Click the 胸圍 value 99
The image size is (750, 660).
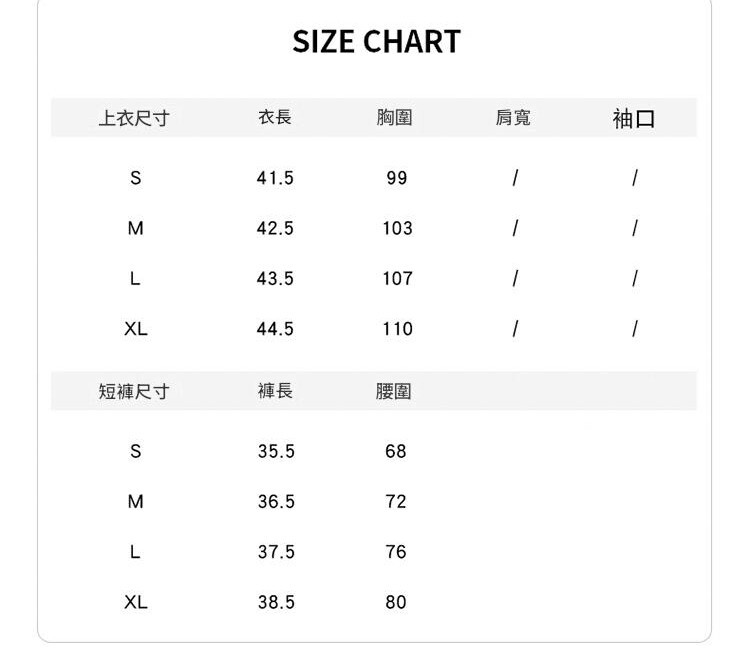[397, 178]
